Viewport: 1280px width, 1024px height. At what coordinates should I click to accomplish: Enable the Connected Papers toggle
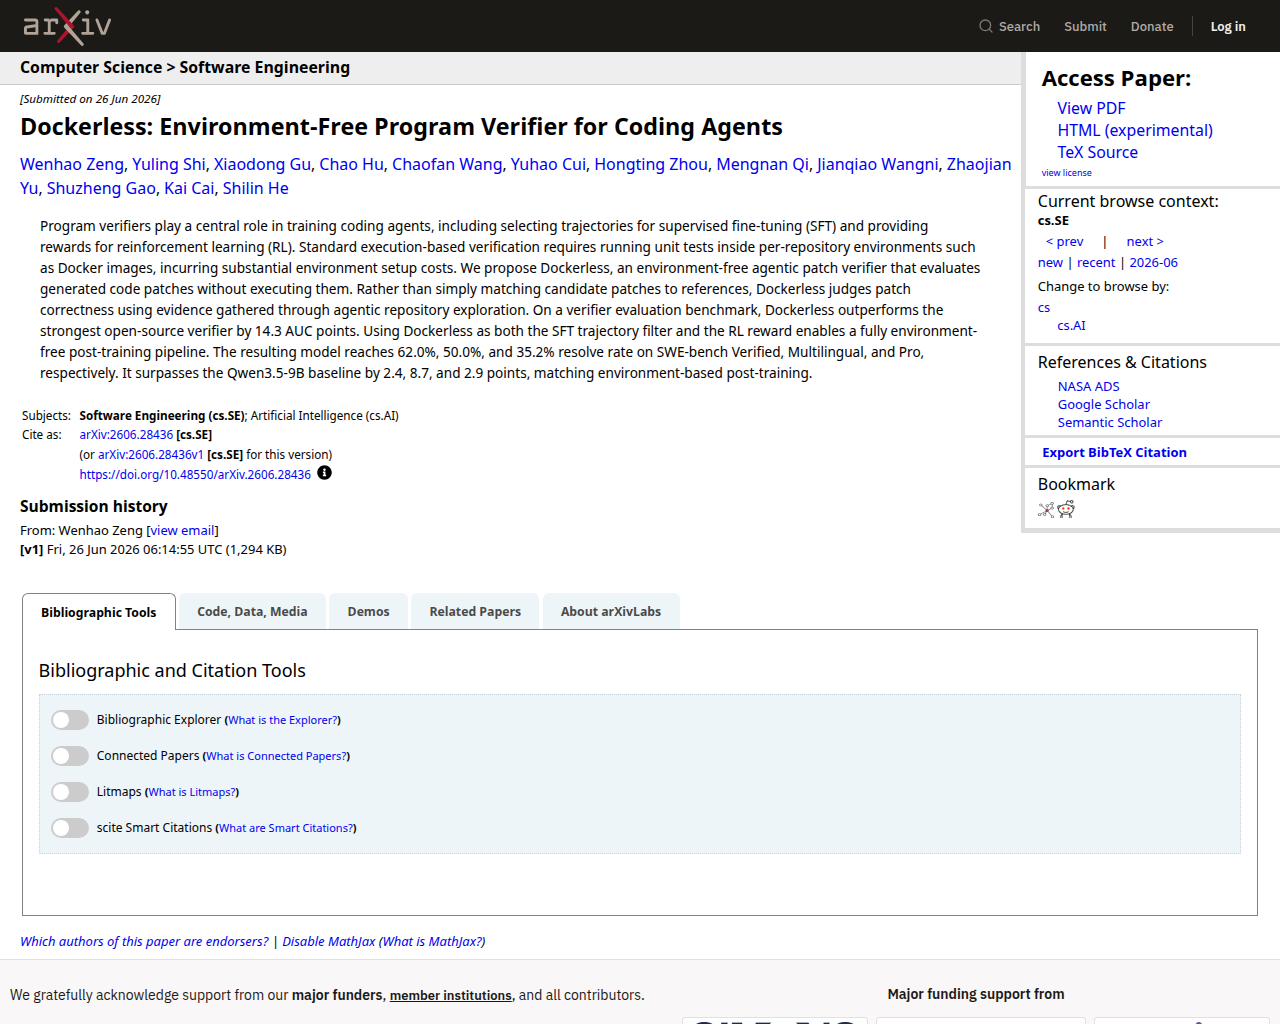[70, 756]
